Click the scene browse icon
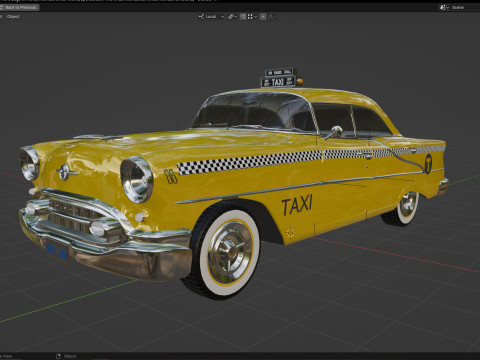The height and width of the screenshot is (360, 480). pos(444,7)
